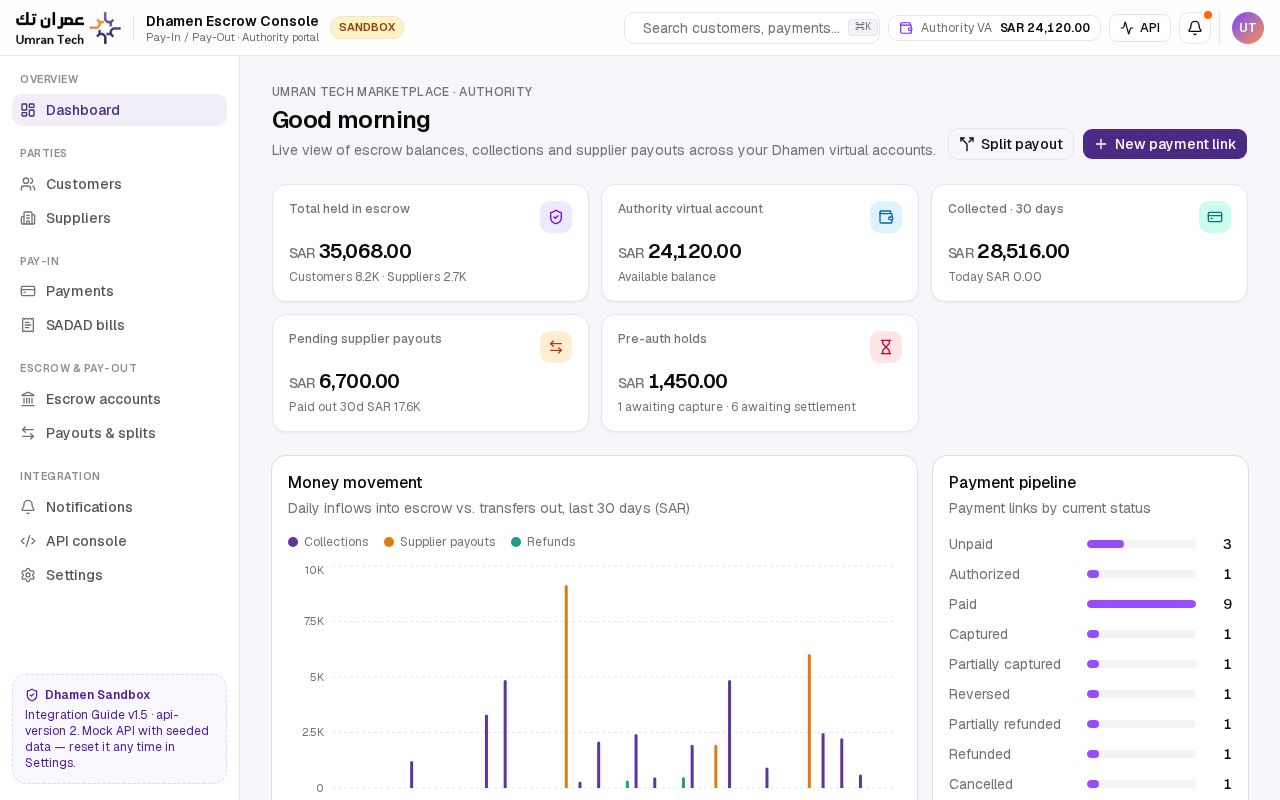Viewport: 1280px width, 800px height.
Task: Click the Partially refunded pipeline row label
Action: [x=1005, y=724]
